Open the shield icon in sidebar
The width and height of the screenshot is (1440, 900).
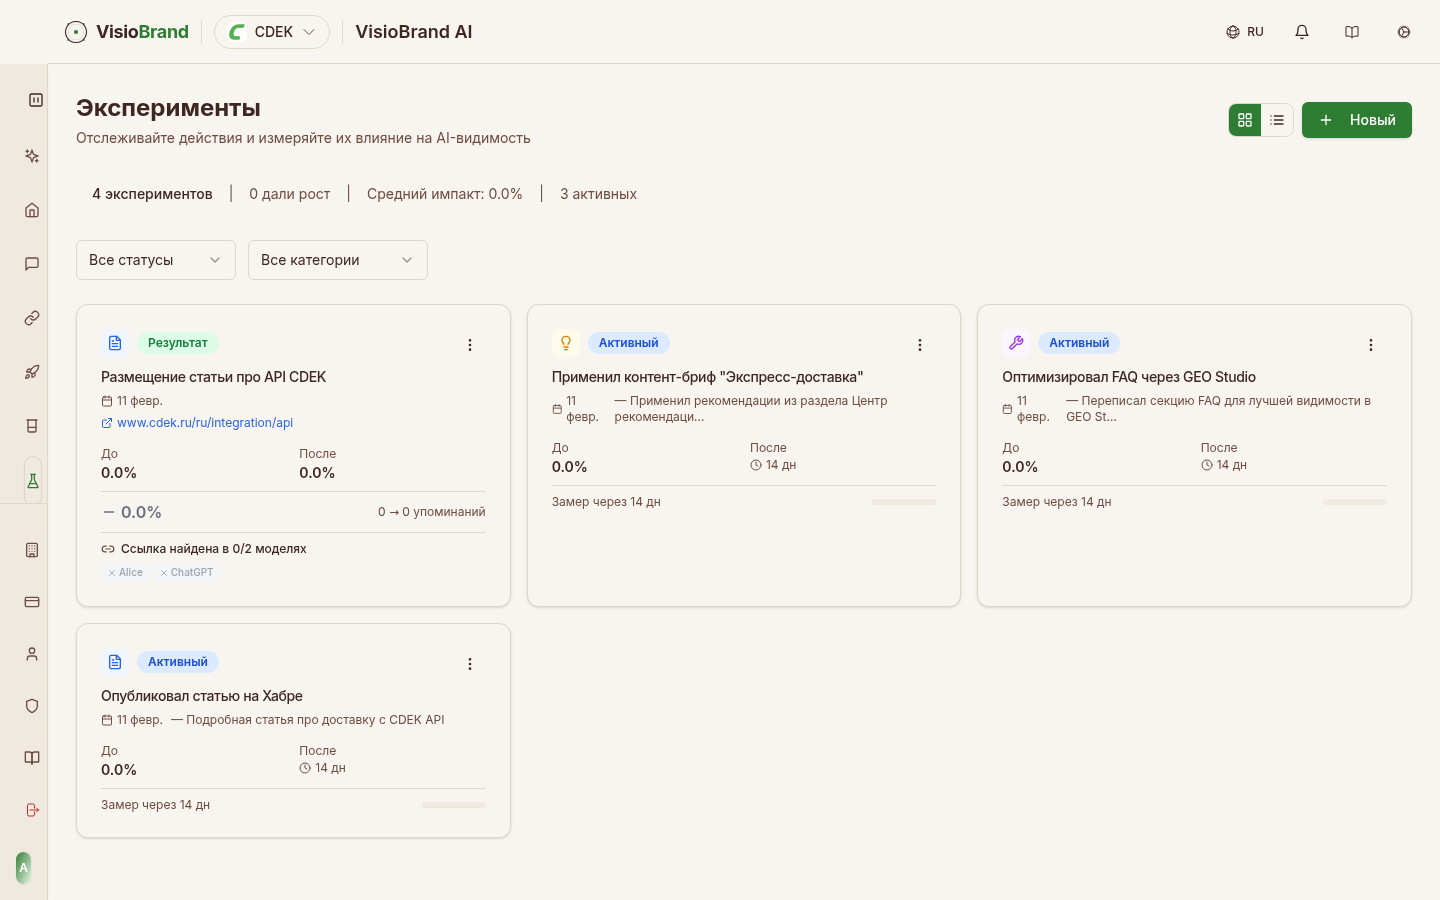(x=32, y=706)
